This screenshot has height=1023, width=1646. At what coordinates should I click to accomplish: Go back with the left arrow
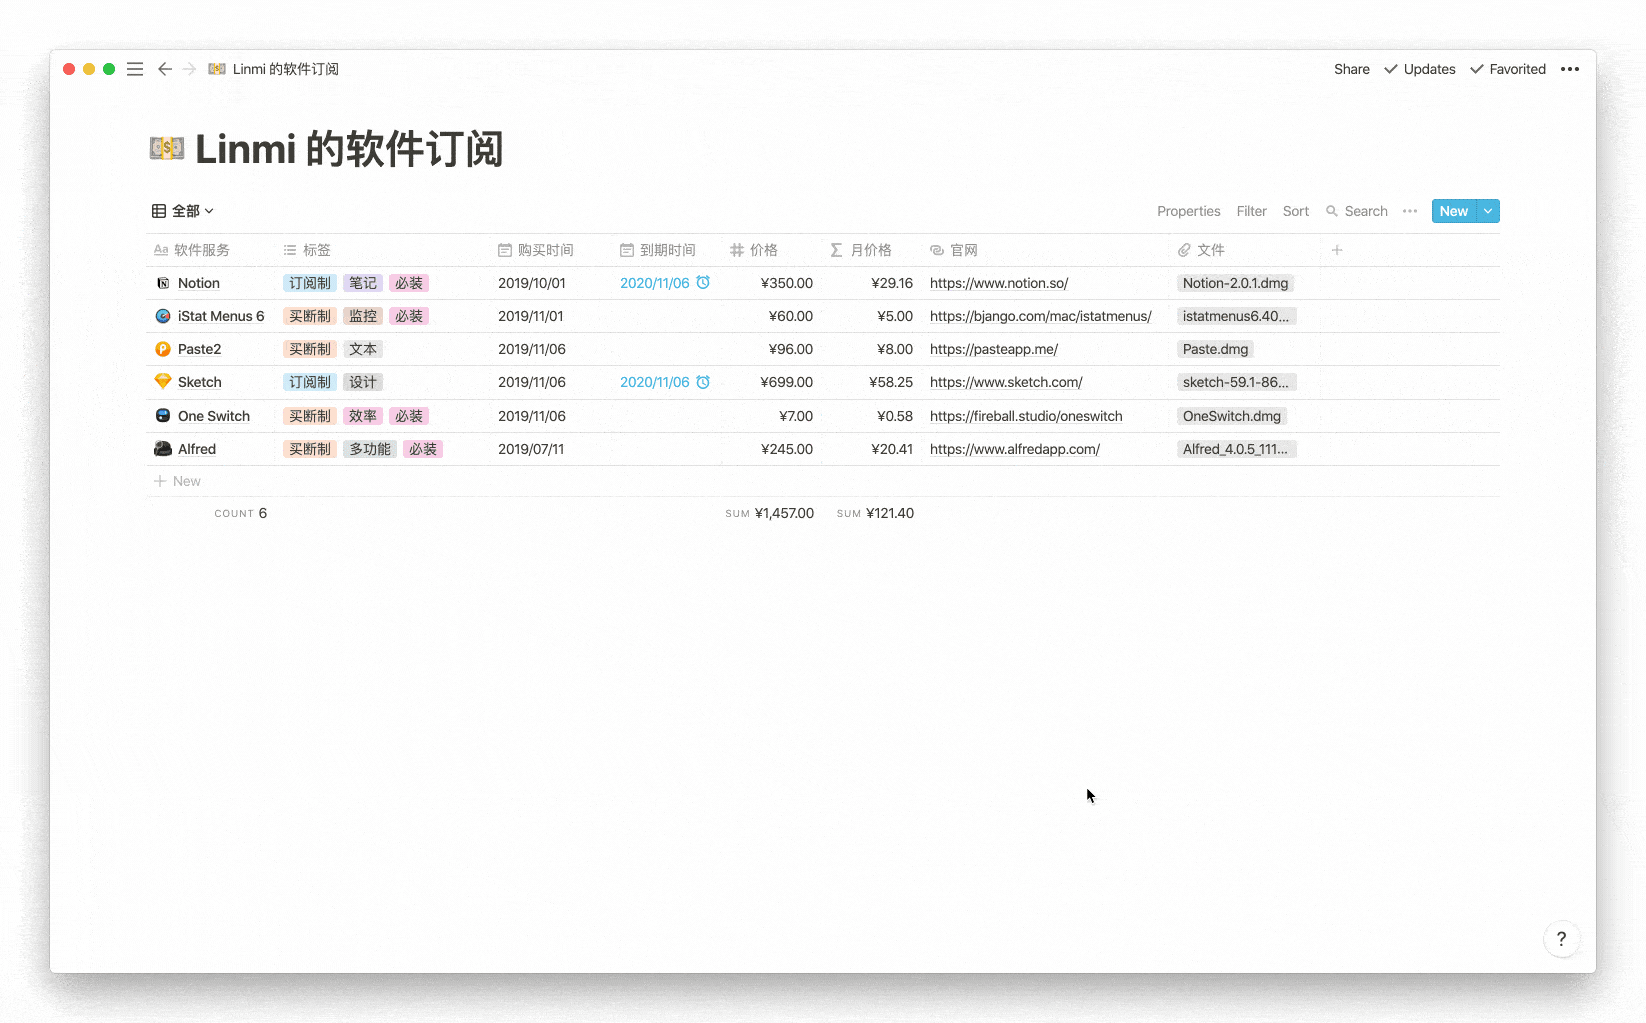pos(165,69)
